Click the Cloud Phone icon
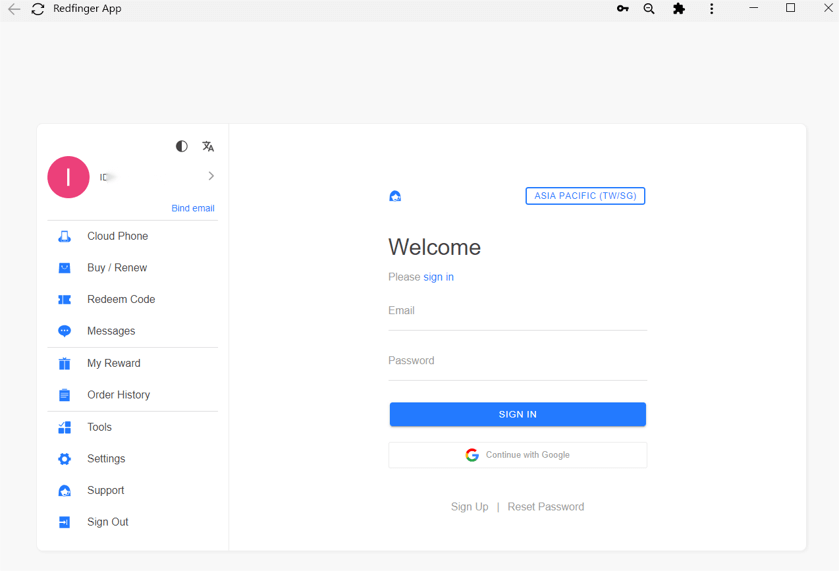Screen dimensions: 839x571 tap(64, 236)
